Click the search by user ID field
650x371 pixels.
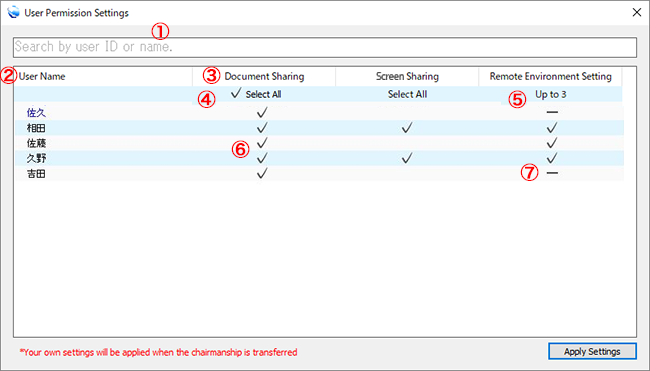pyautogui.click(x=325, y=47)
